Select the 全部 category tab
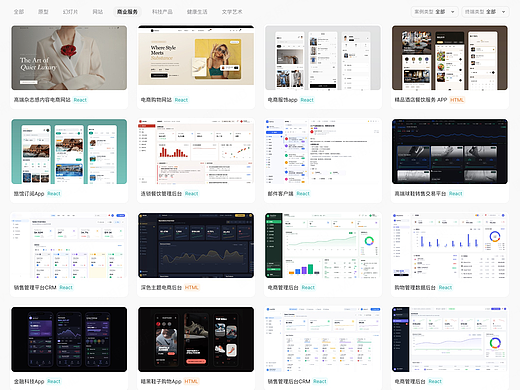The height and width of the screenshot is (390, 520). (19, 12)
